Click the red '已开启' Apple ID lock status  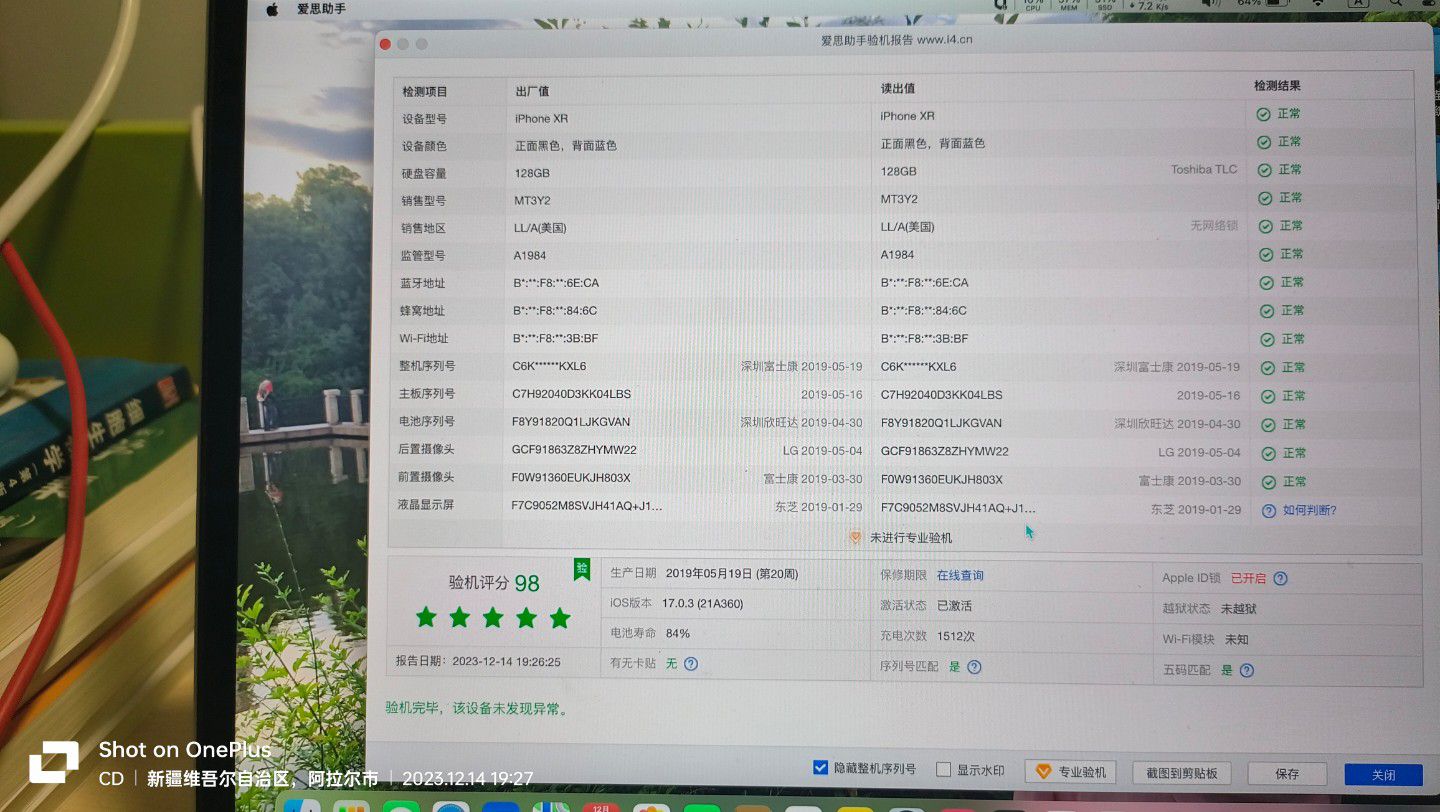[x=1248, y=579]
